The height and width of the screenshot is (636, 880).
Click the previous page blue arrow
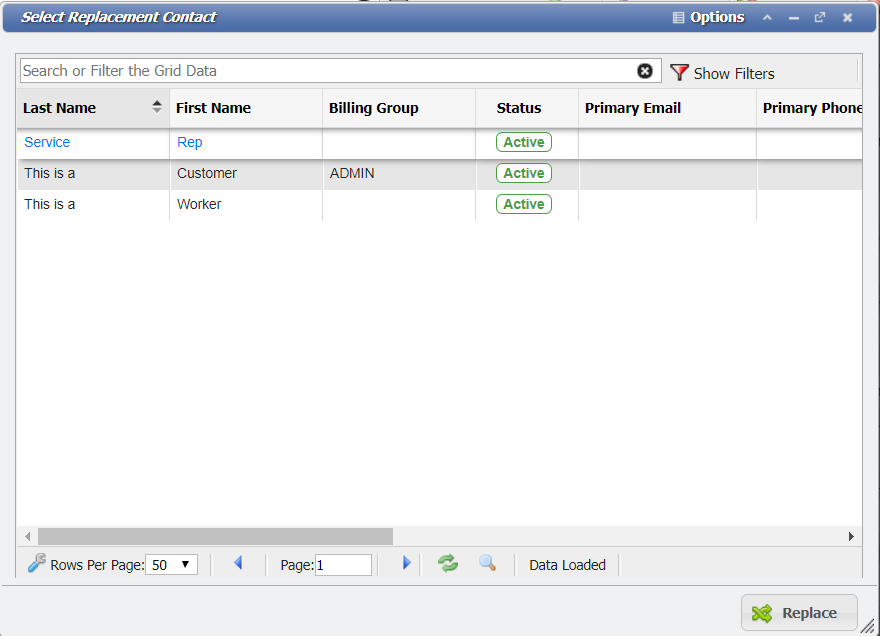238,563
